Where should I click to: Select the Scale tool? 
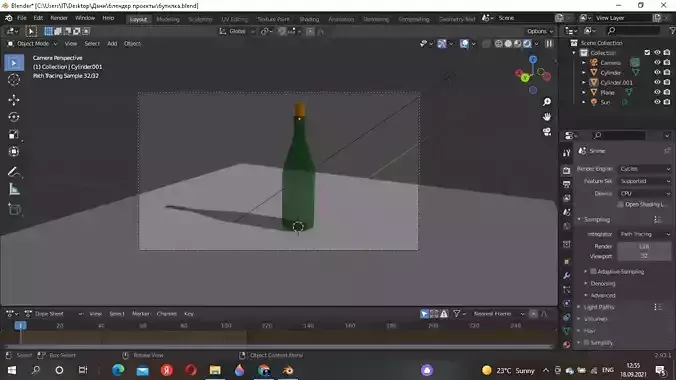(14, 134)
